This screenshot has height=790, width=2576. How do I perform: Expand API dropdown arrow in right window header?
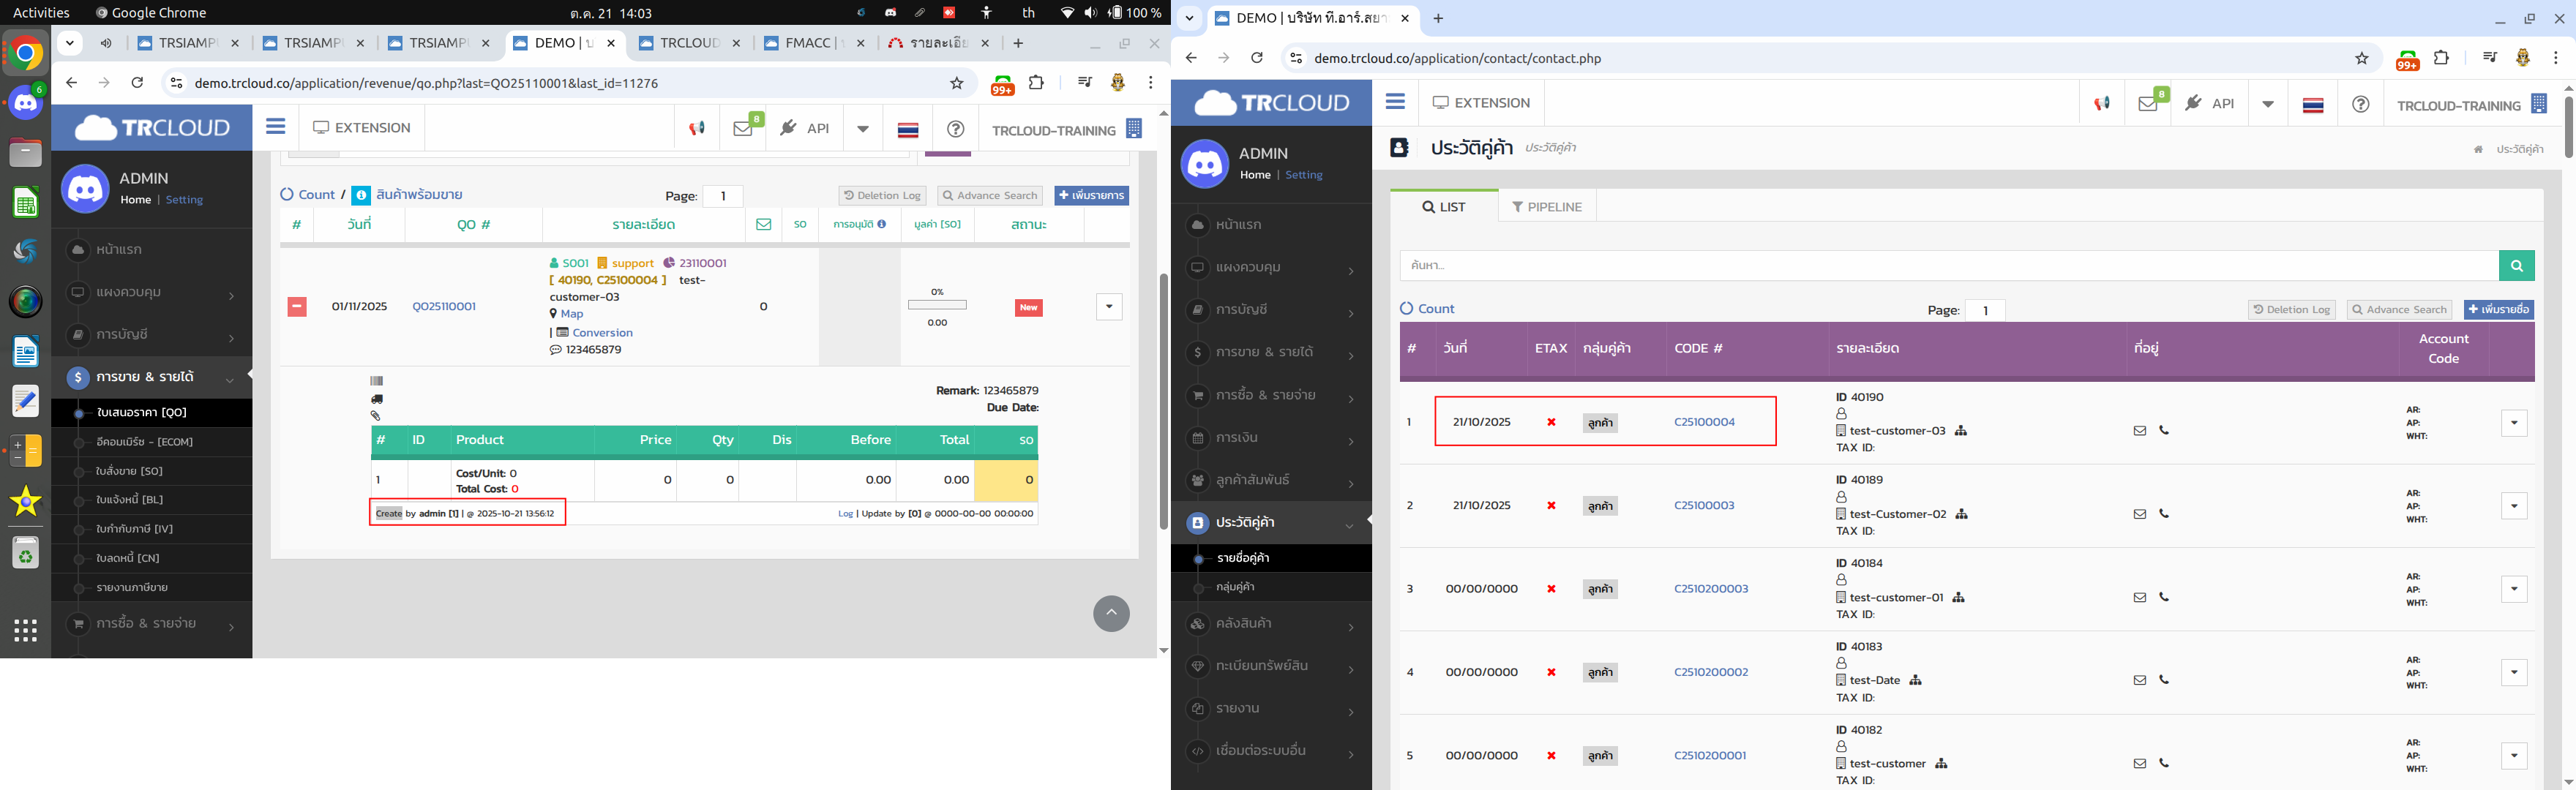(x=2267, y=104)
